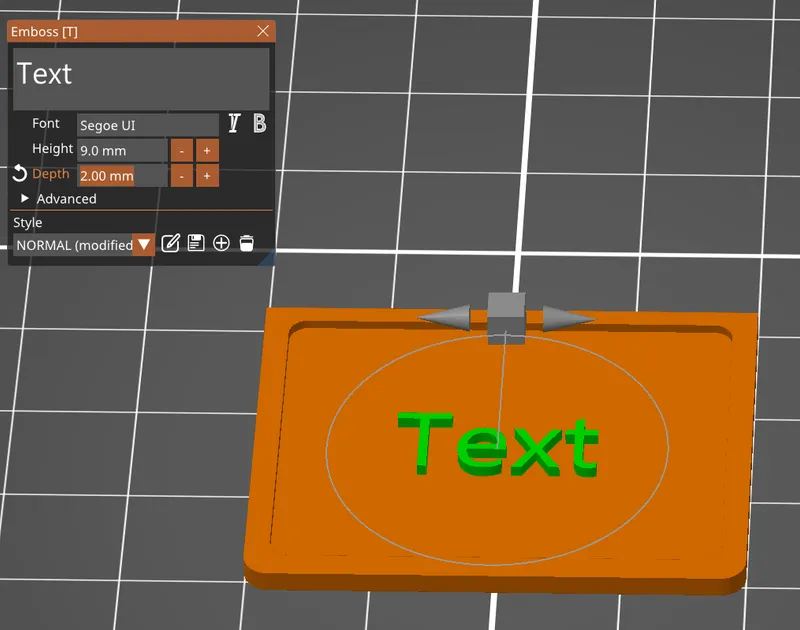Decrease Depth with the minus button
Viewport: 800px width, 630px height.
[182, 176]
